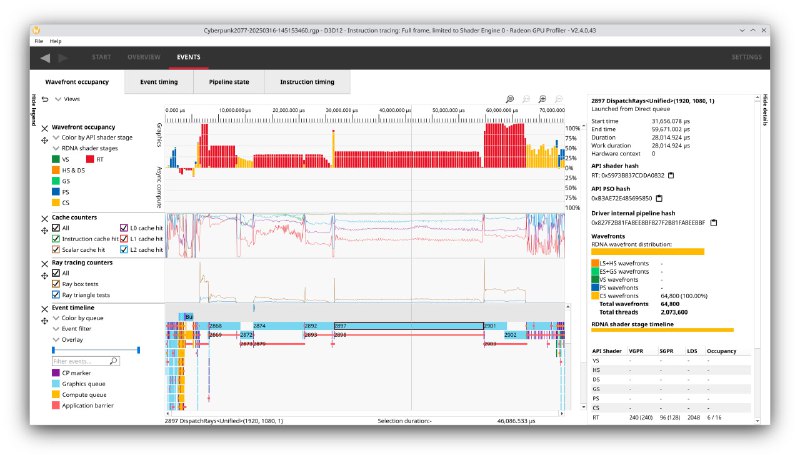Toggle the Instruction cache hit checkbox

pyautogui.click(x=56, y=239)
